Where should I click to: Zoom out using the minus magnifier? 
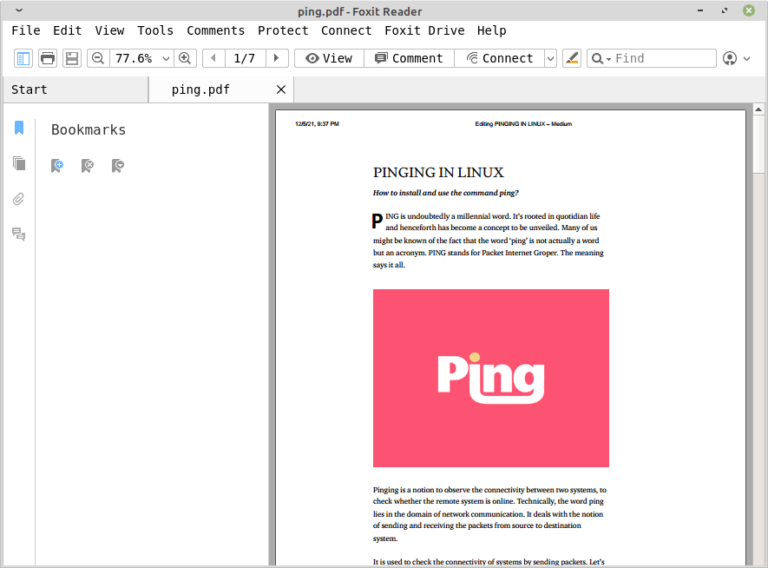tap(98, 58)
